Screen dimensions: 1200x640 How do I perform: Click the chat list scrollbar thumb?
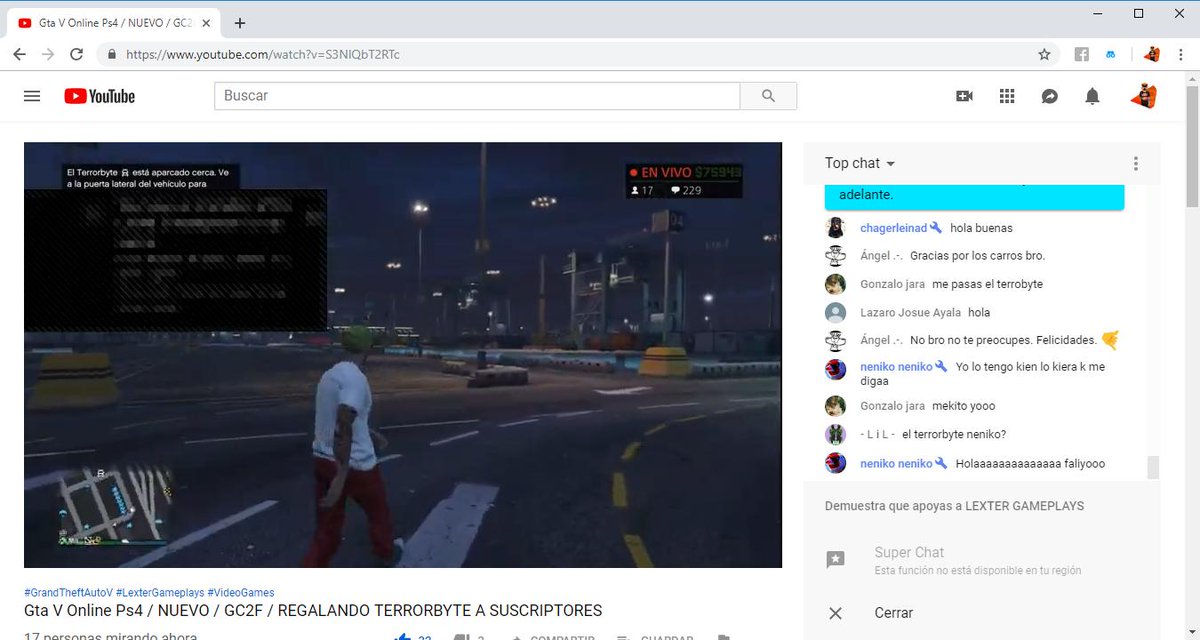click(1154, 467)
